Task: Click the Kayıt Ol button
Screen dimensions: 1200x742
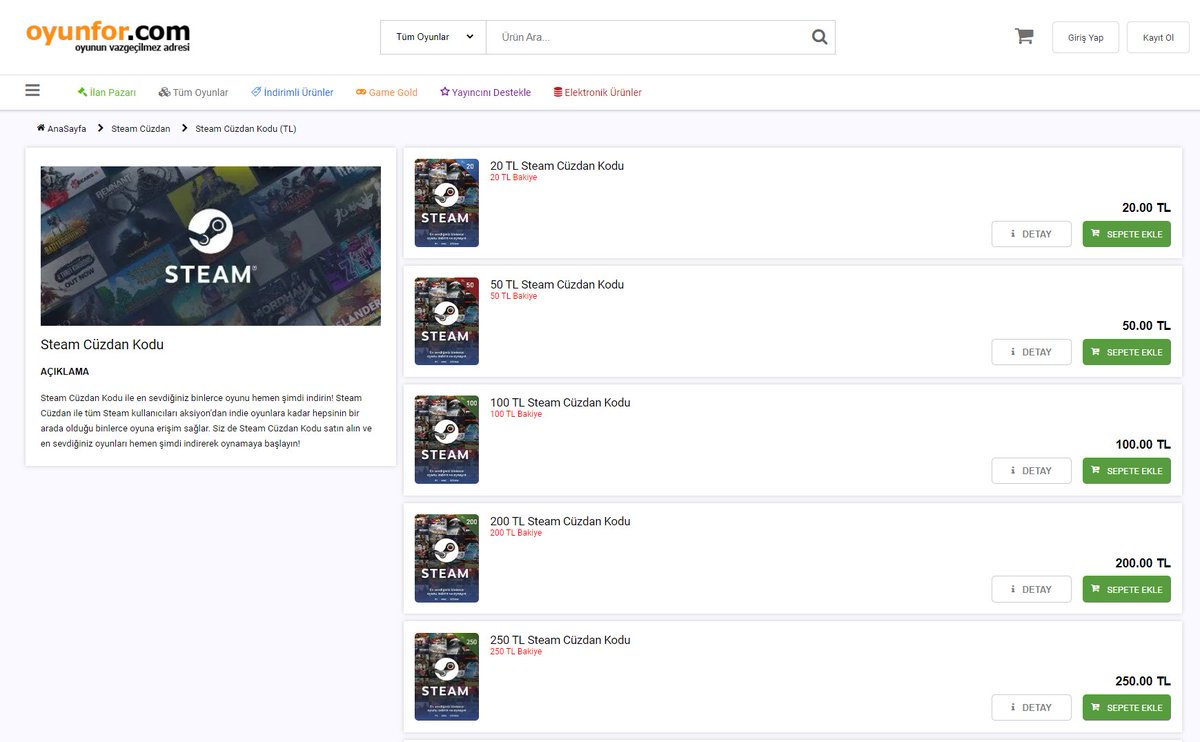Action: point(1158,37)
